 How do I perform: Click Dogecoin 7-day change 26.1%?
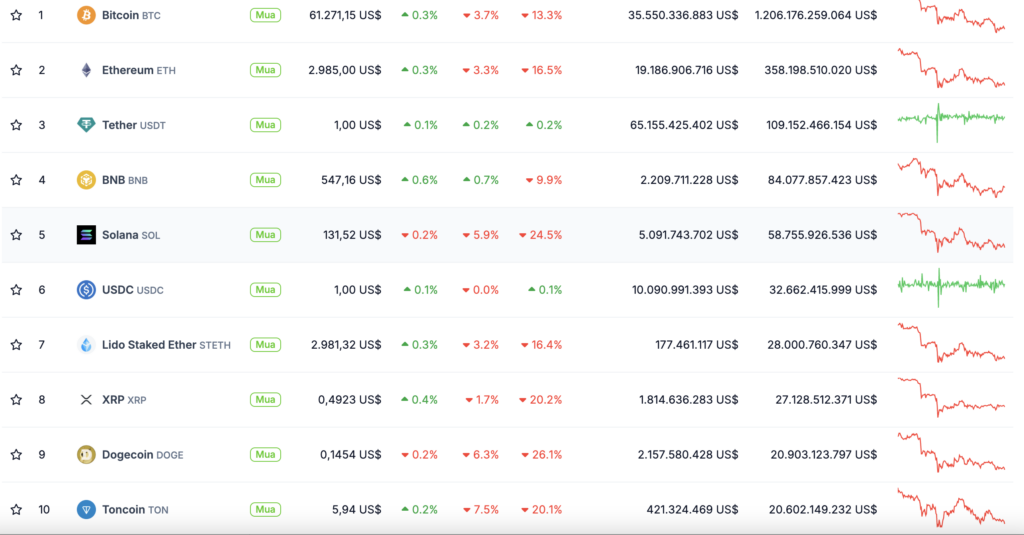pyautogui.click(x=541, y=454)
